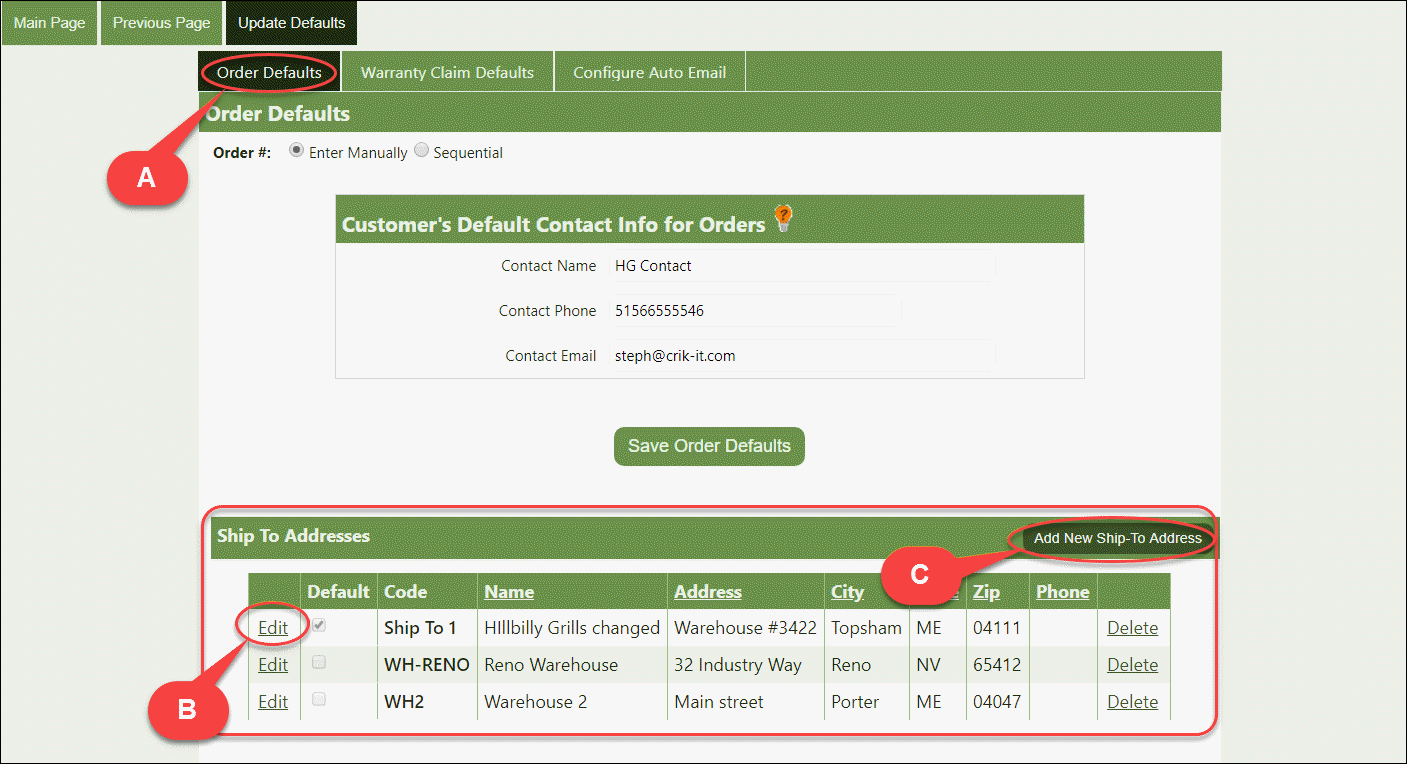Image resolution: width=1407 pixels, height=764 pixels.
Task: Edit the Ship To 1 address
Action: 273,628
